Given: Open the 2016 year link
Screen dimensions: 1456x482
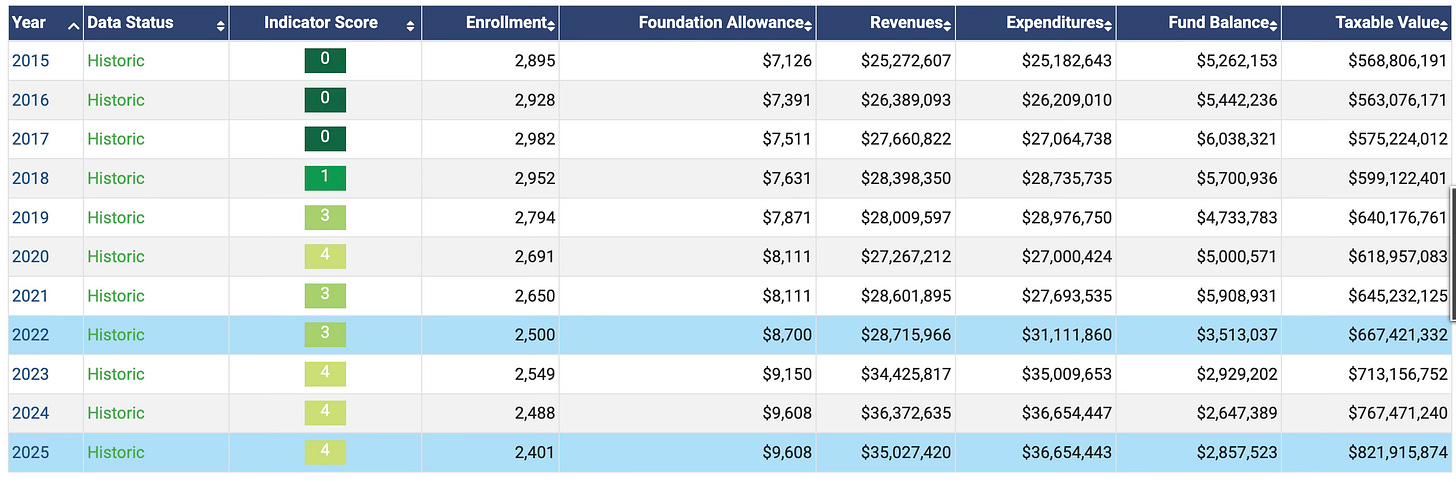Looking at the screenshot, I should coord(30,100).
